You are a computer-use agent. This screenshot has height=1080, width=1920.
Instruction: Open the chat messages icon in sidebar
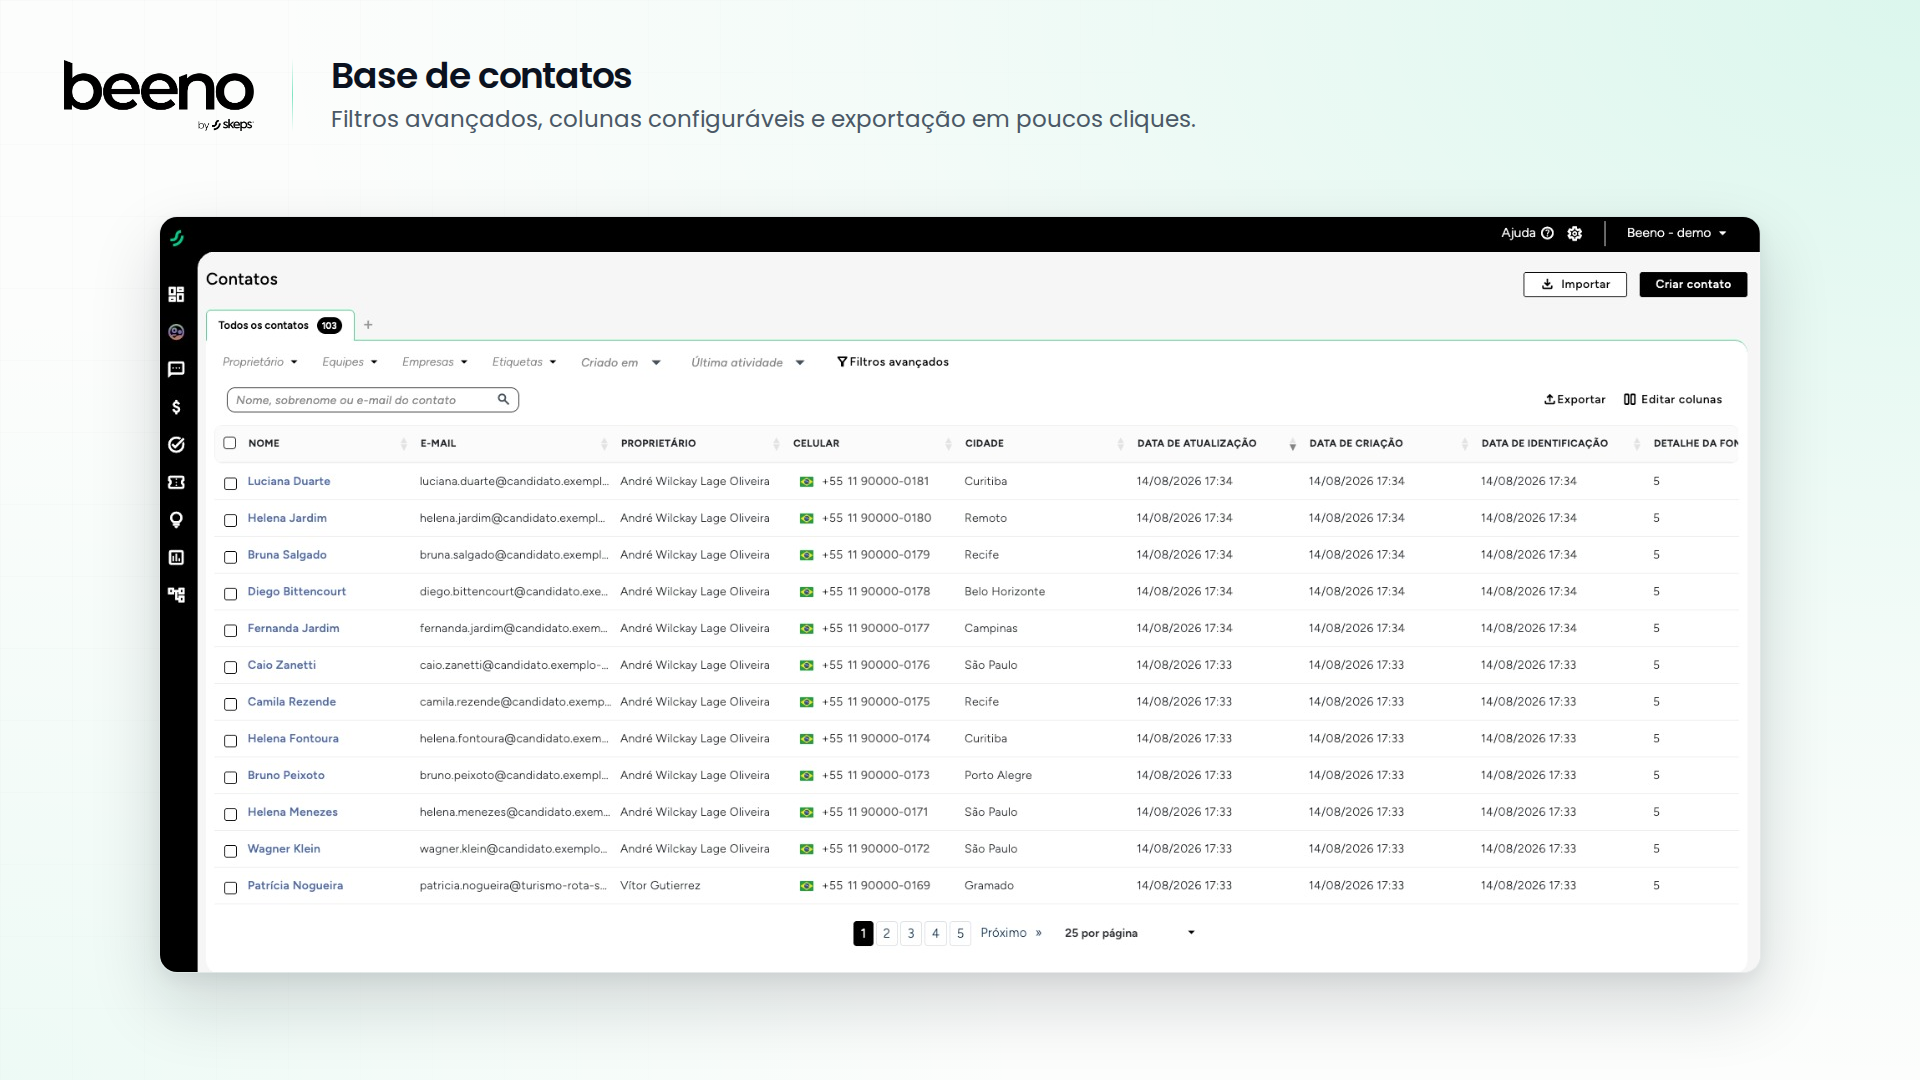176,369
